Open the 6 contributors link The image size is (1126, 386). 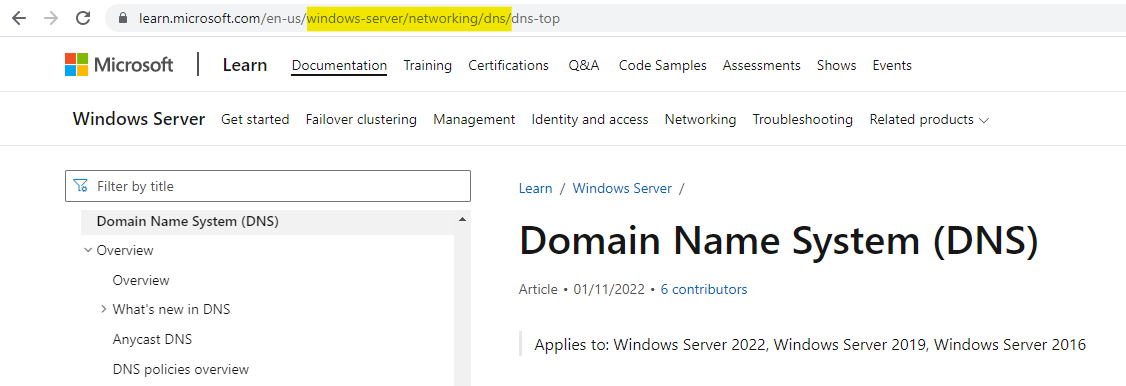pyautogui.click(x=704, y=289)
